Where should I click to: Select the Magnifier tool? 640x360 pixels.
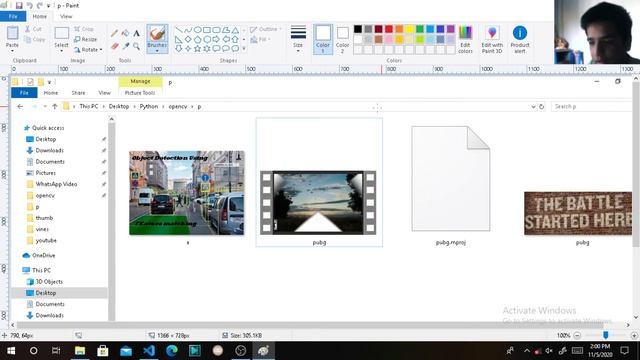pos(136,47)
